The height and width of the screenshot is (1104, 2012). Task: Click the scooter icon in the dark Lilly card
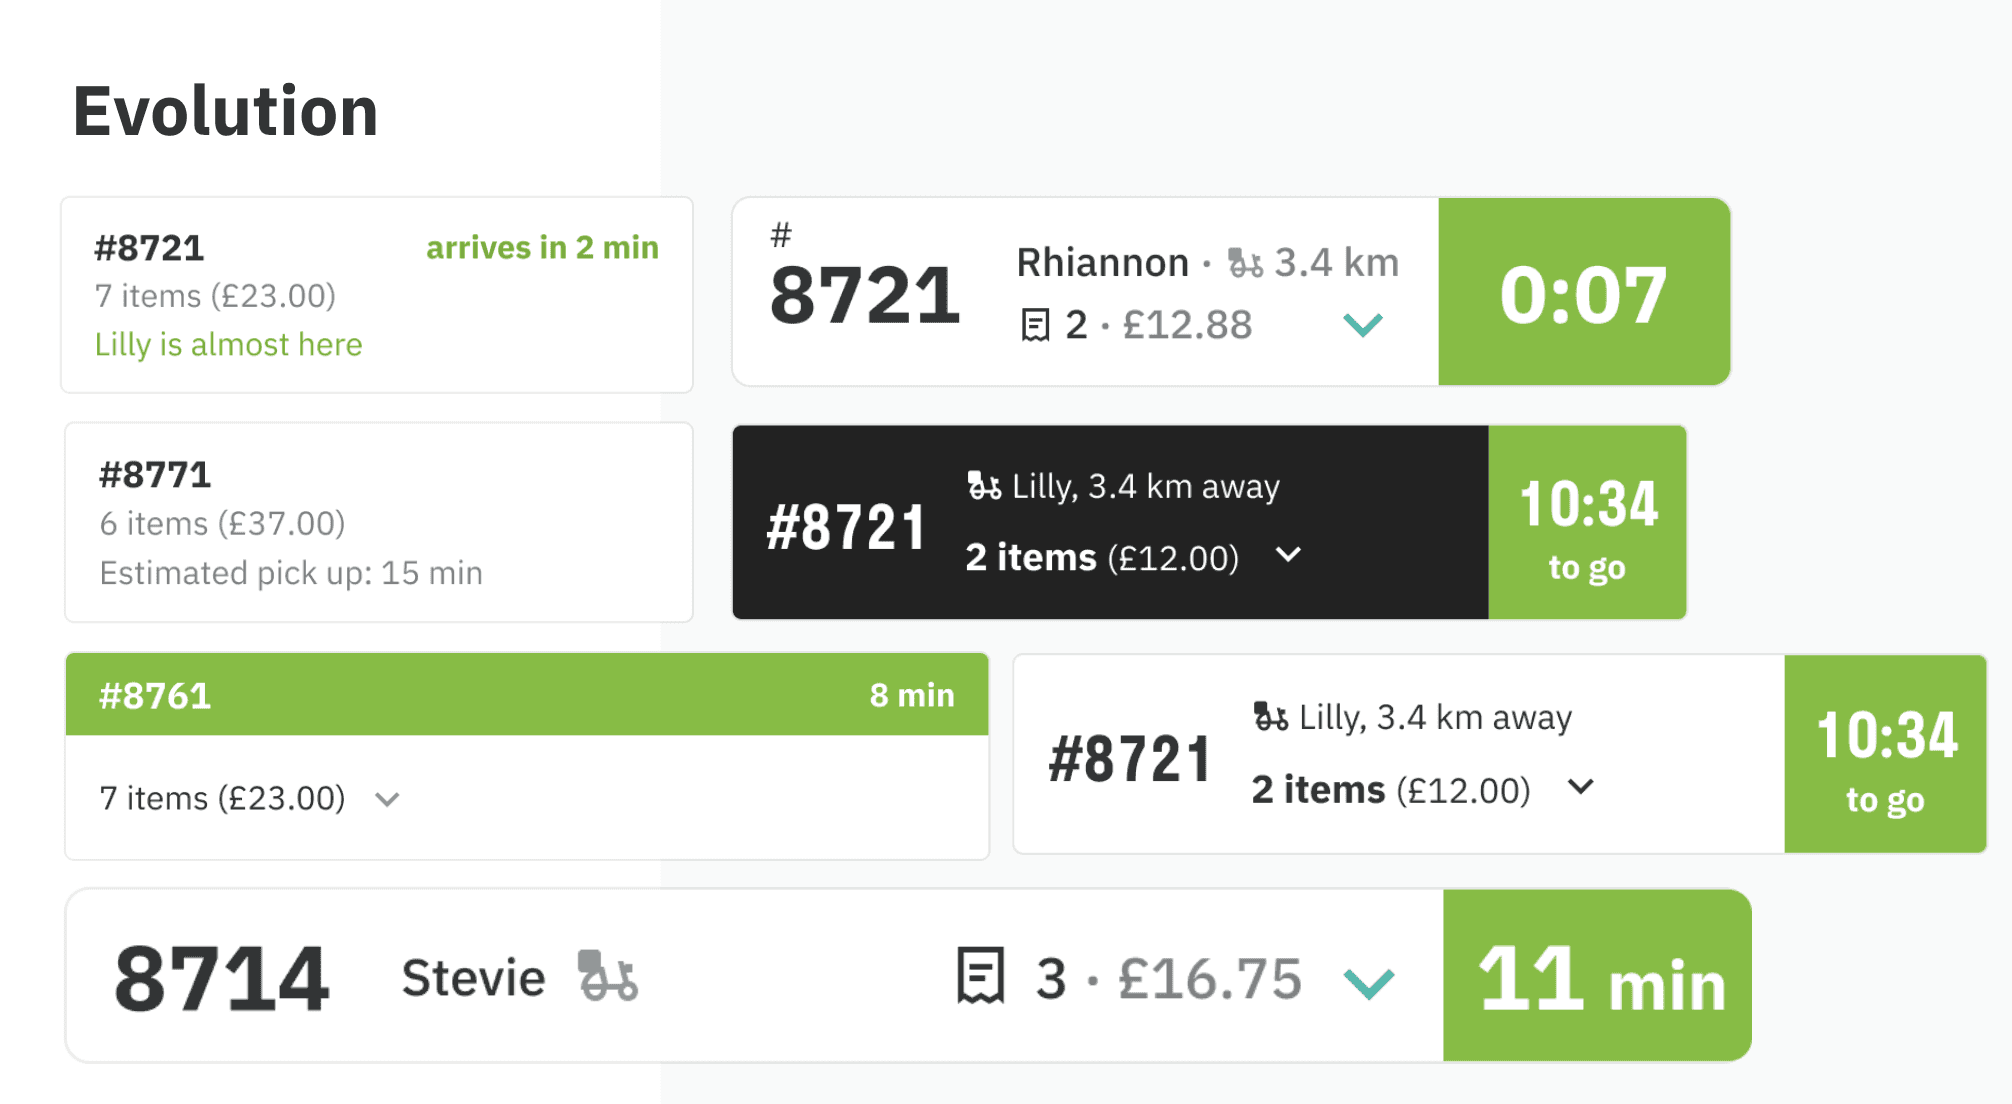(983, 486)
